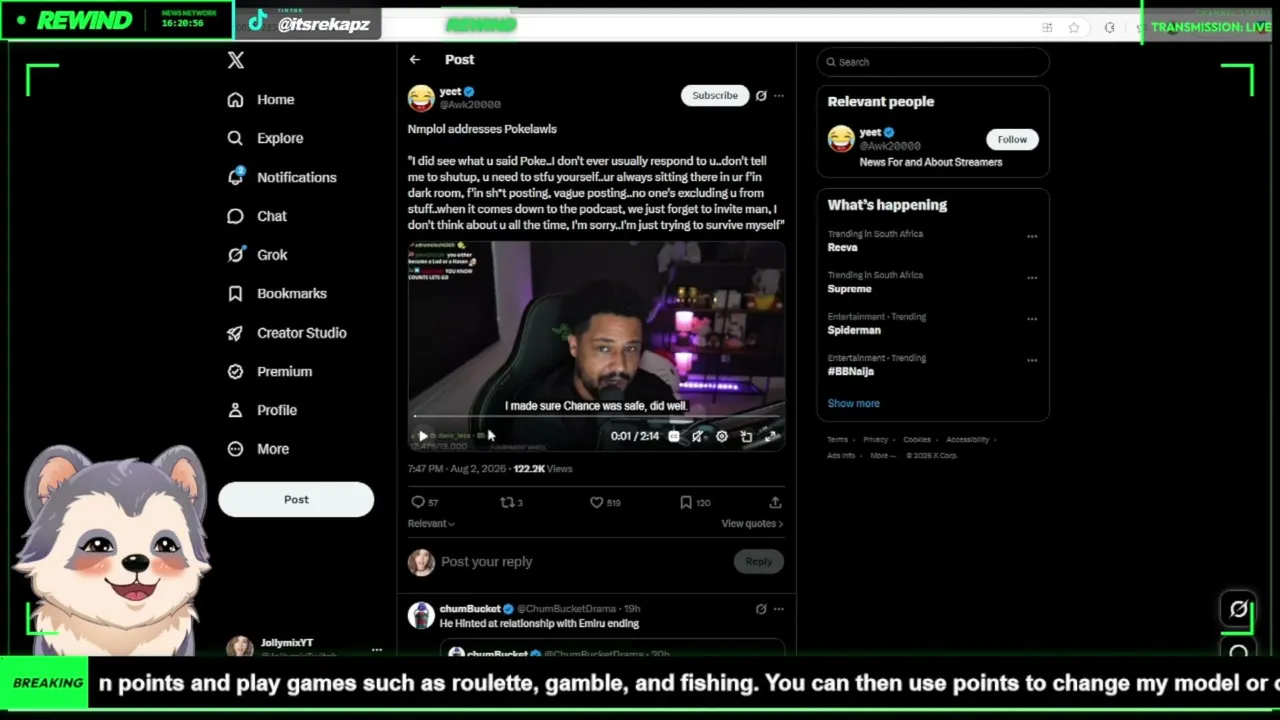Click the Grok icon on chumBucket's reply
The width and height of the screenshot is (1280, 720).
(761, 609)
